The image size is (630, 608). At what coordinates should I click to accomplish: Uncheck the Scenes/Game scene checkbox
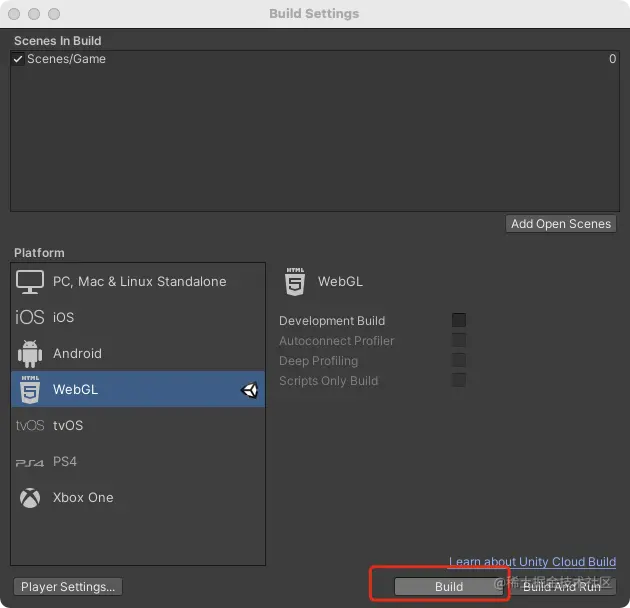[18, 59]
